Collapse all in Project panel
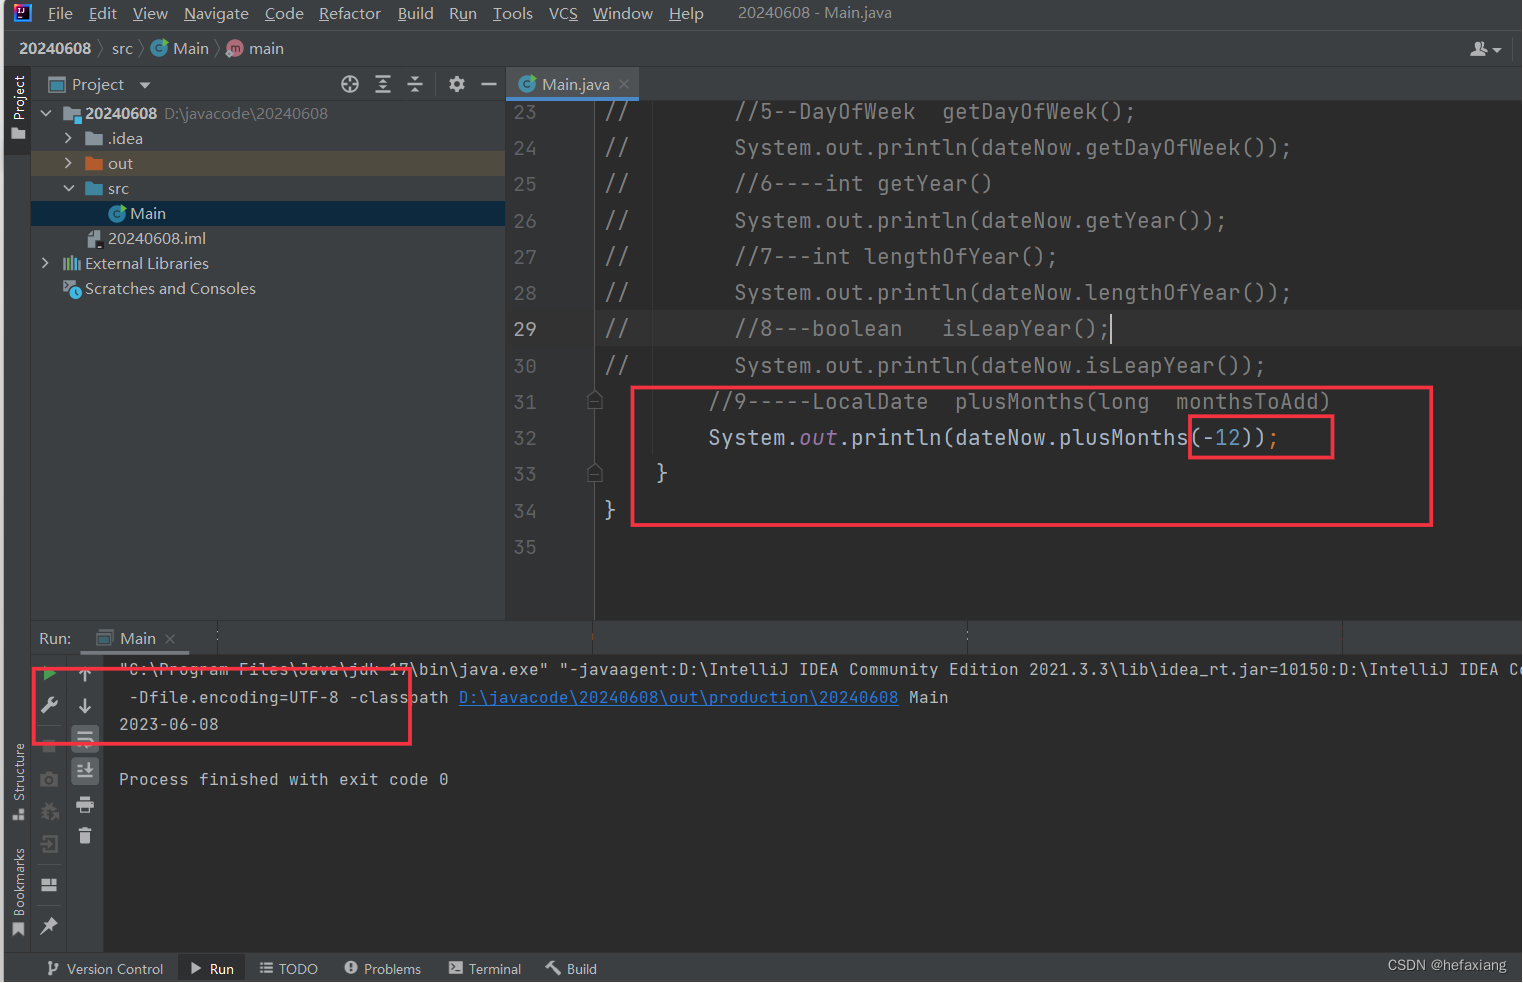This screenshot has width=1523, height=983. (415, 84)
